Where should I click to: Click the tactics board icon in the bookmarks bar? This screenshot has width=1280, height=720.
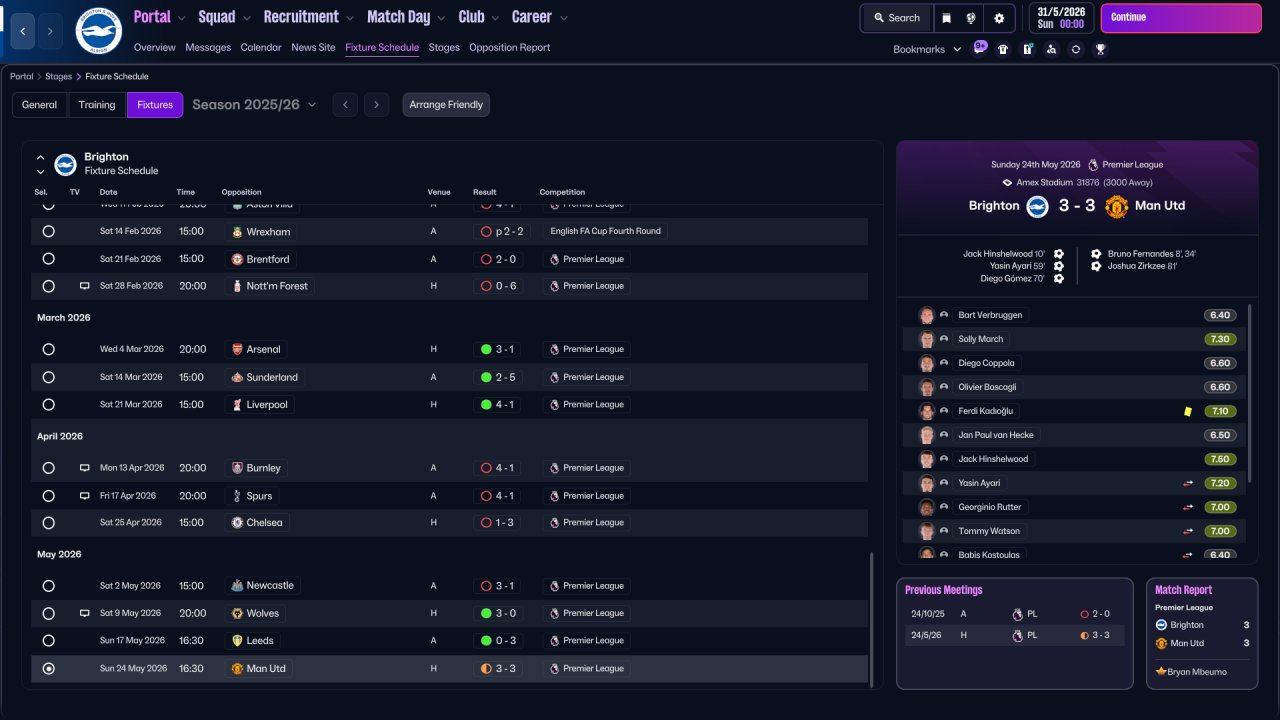1027,49
